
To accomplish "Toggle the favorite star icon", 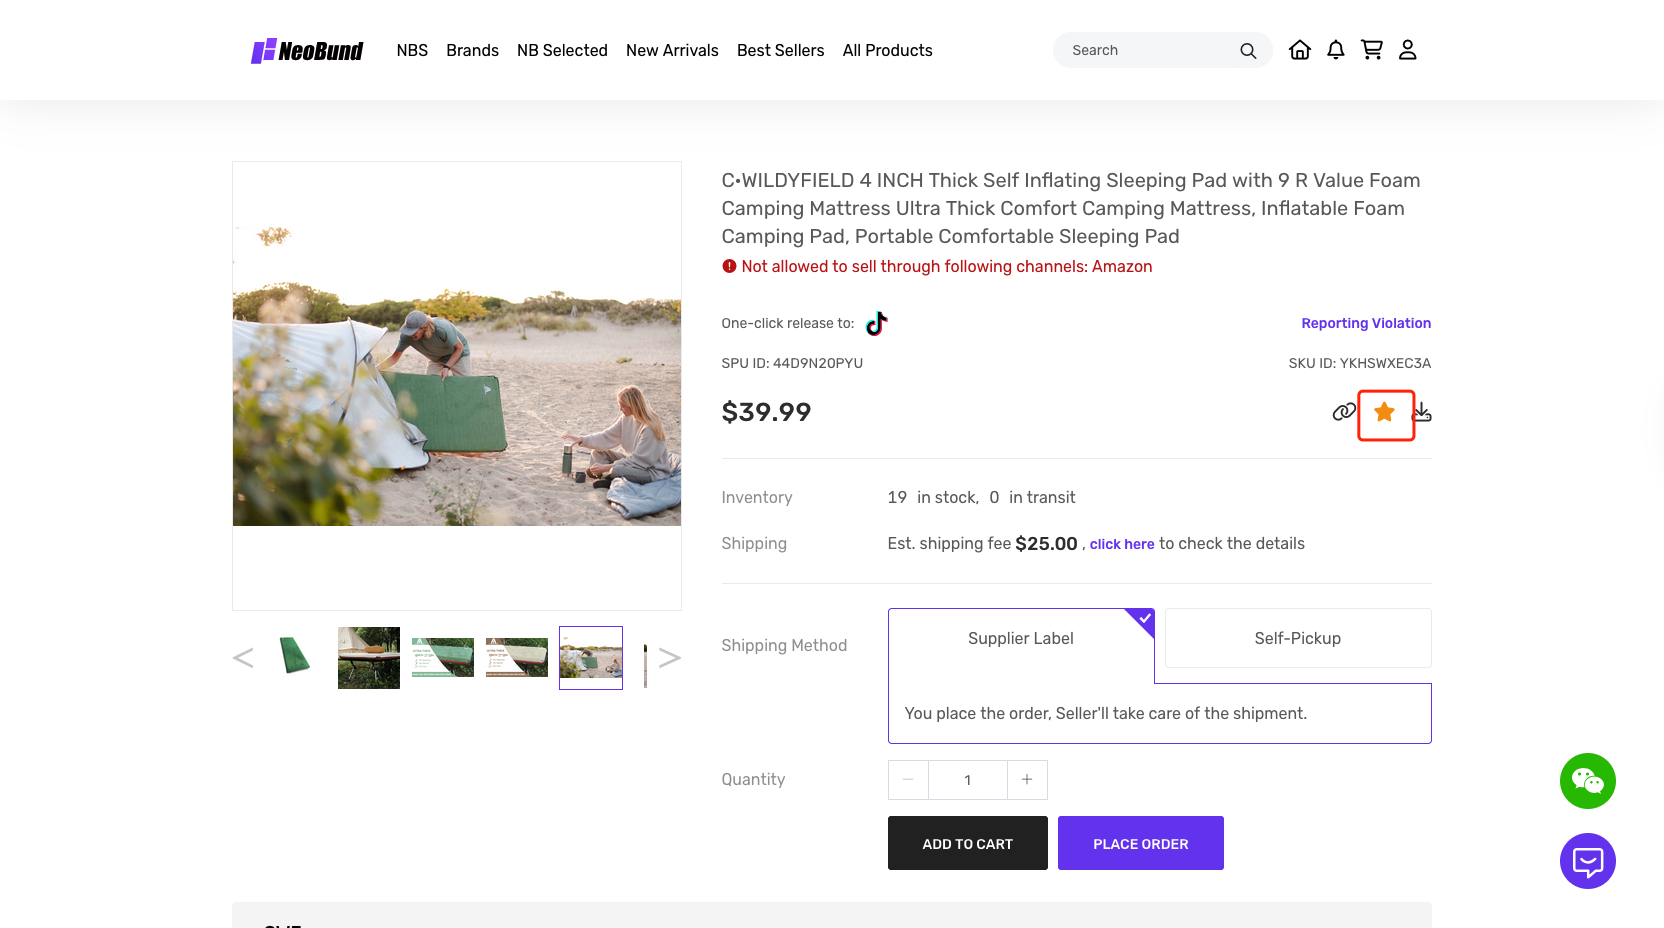I will [1384, 412].
